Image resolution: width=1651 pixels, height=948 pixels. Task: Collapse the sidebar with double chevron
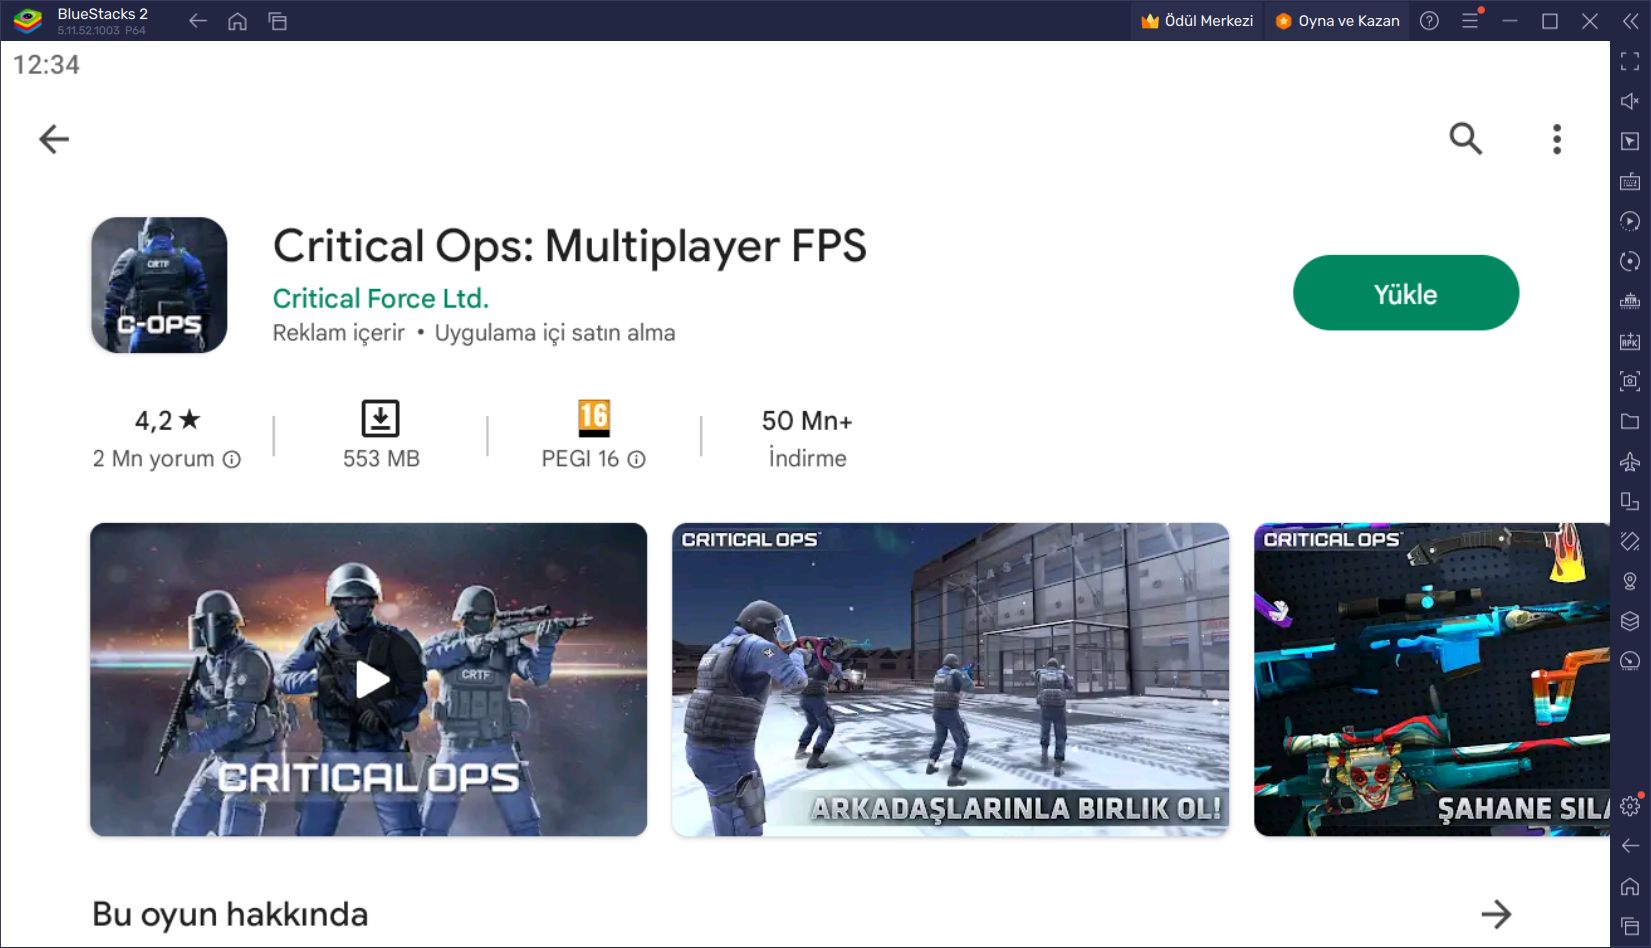click(x=1630, y=21)
